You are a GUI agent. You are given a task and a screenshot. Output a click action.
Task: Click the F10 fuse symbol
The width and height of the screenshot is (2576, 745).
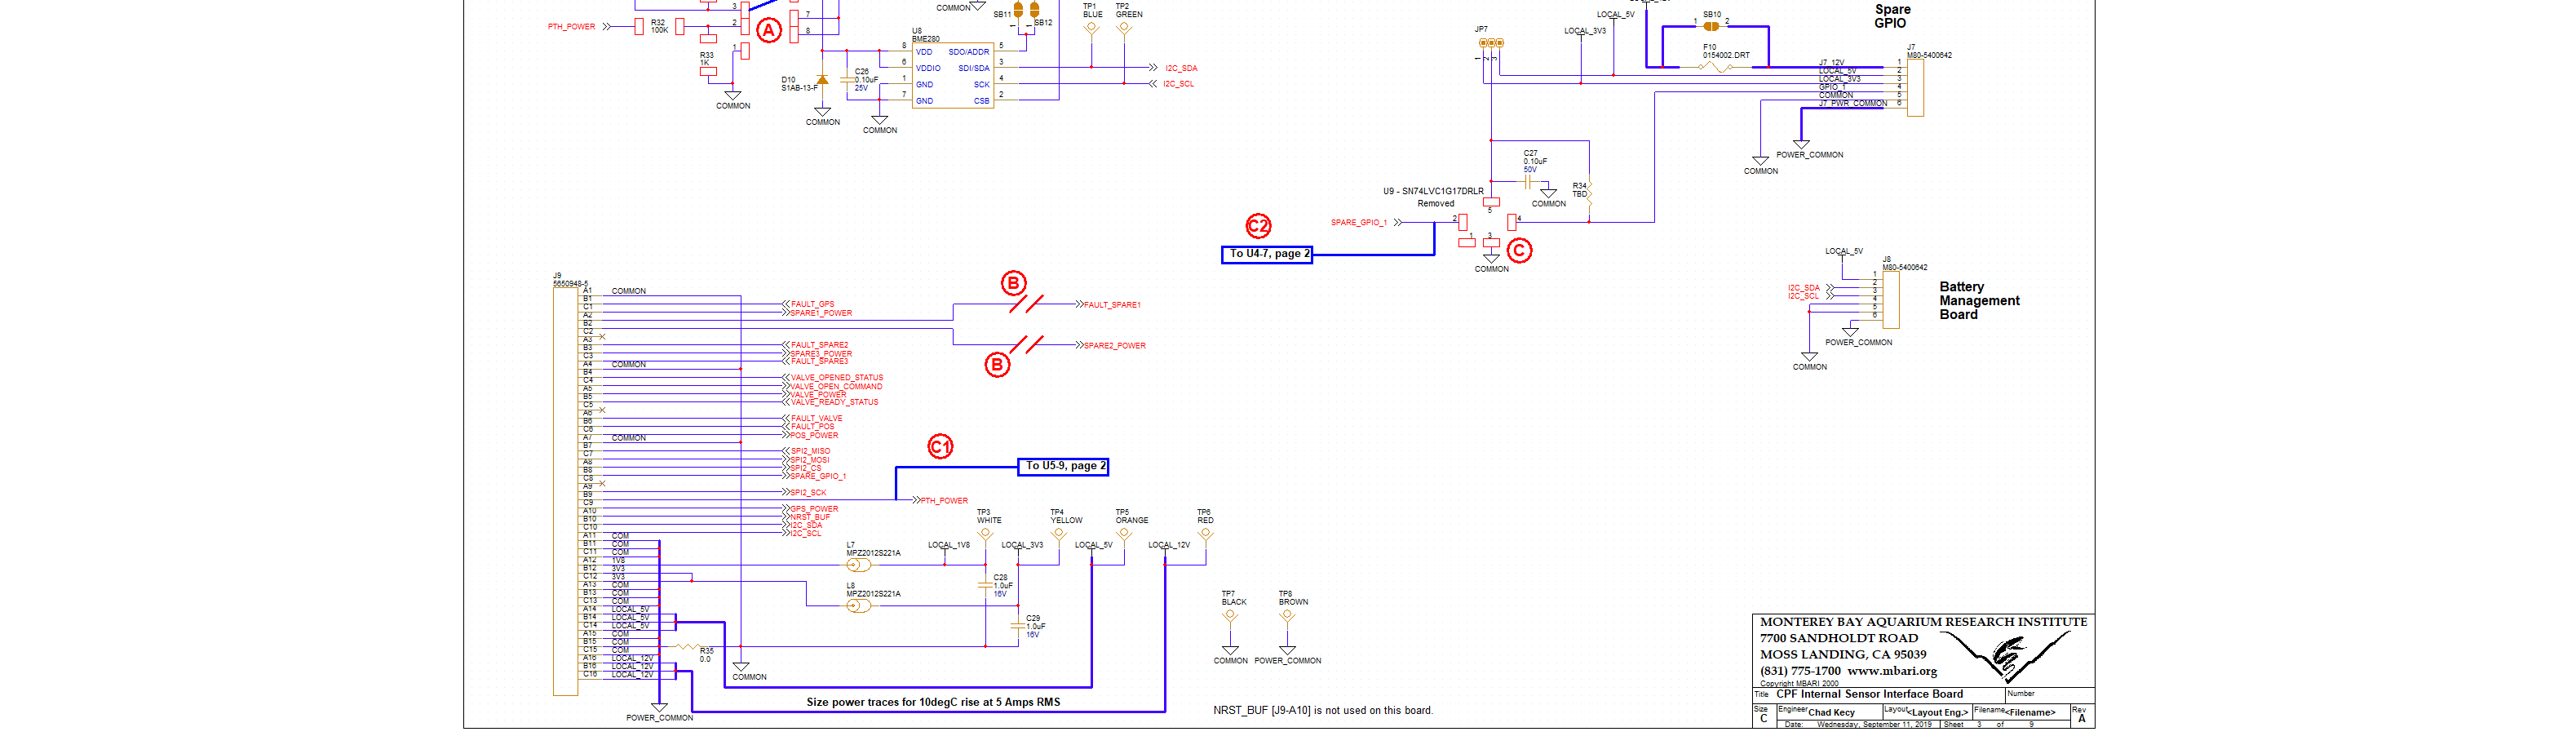click(1717, 68)
